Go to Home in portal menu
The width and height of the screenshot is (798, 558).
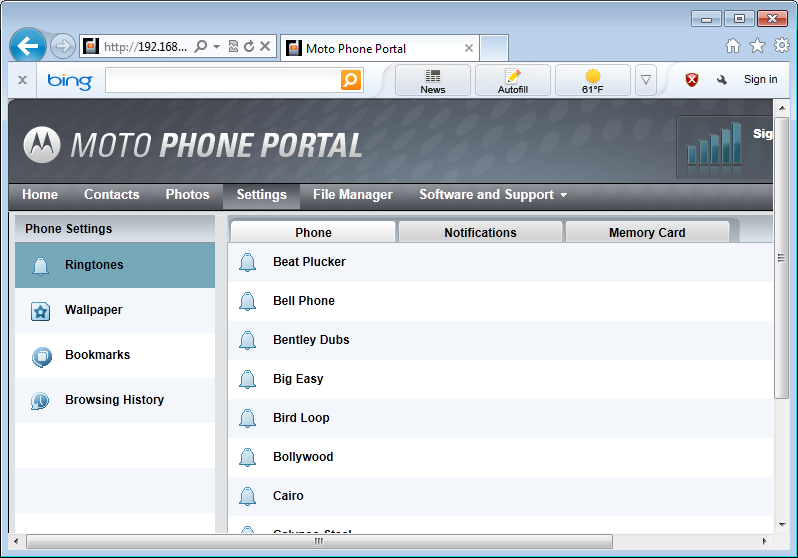40,194
